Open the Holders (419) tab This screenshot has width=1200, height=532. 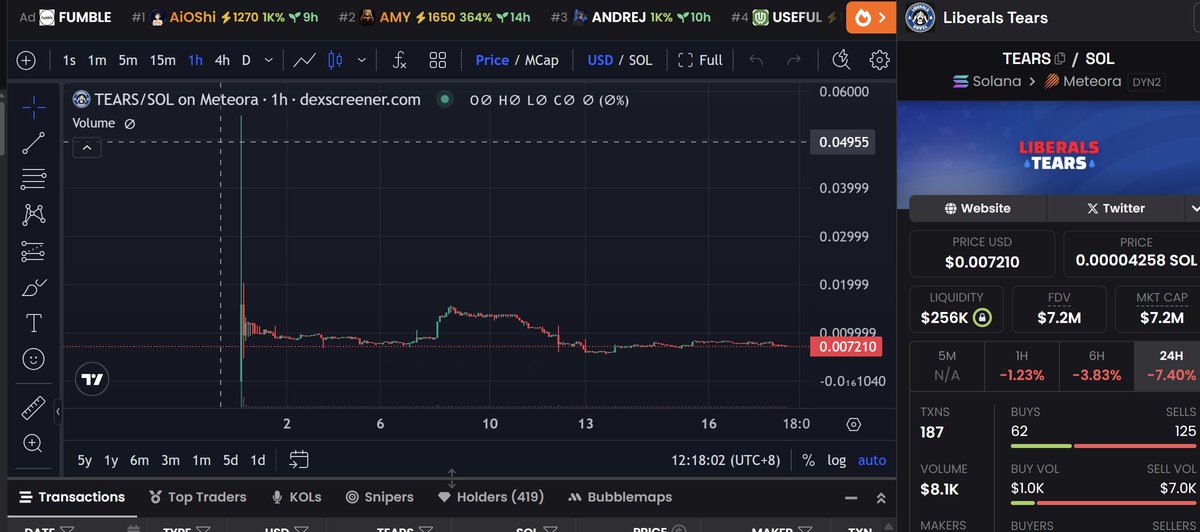[490, 497]
